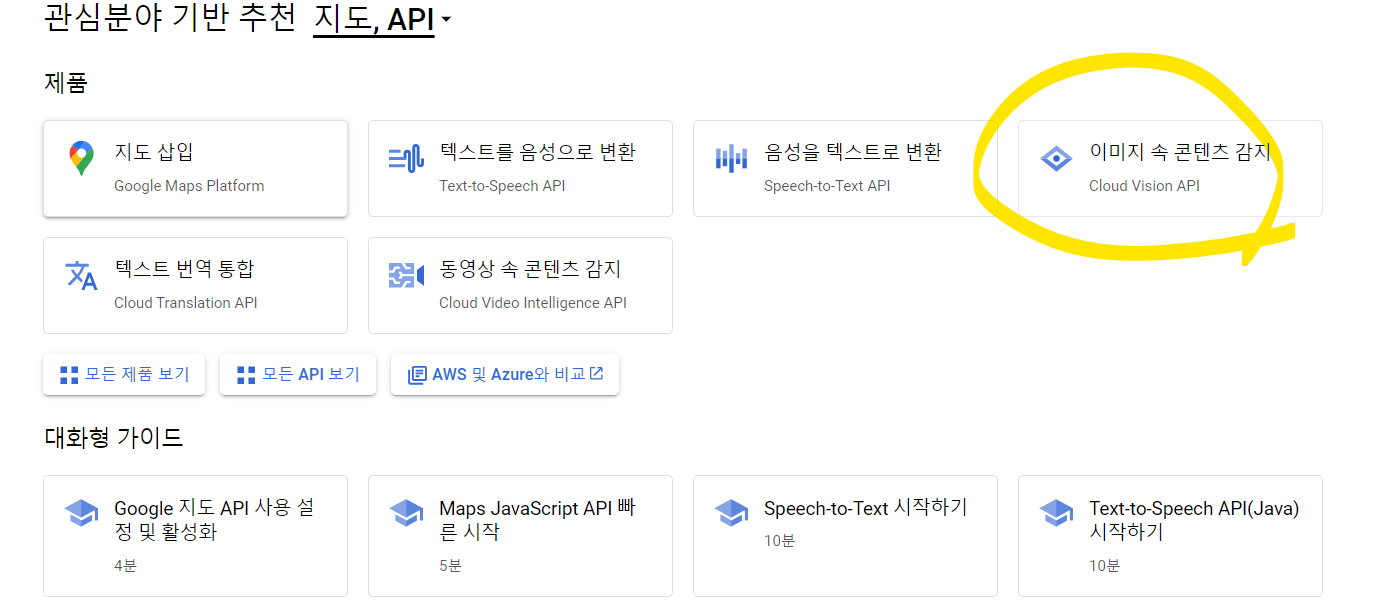
Task: Click the dropdown arrow beside 지도, API
Action: [446, 20]
